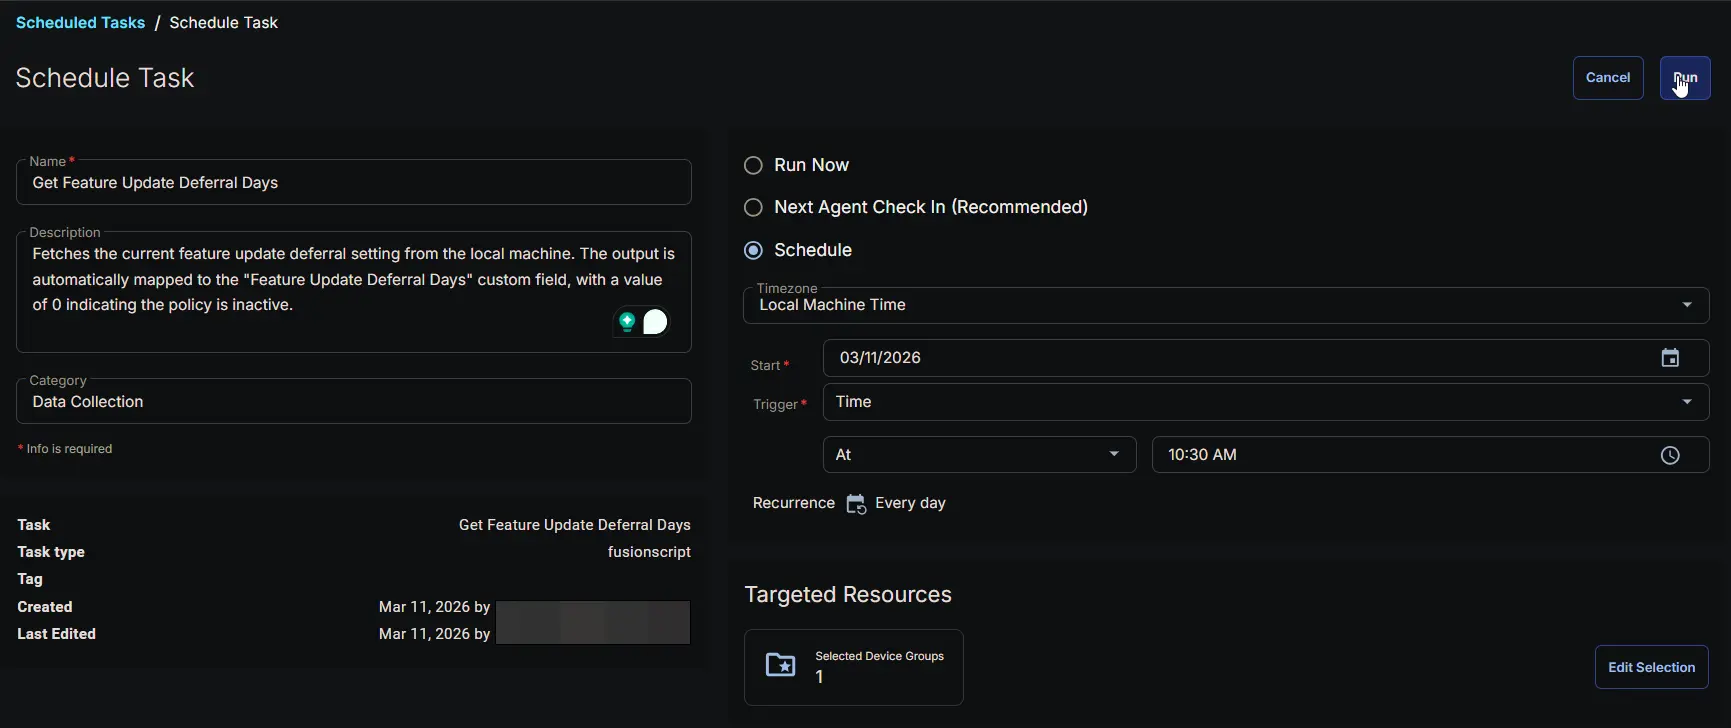1731x728 pixels.
Task: Click the Cancel button
Action: pyautogui.click(x=1607, y=78)
